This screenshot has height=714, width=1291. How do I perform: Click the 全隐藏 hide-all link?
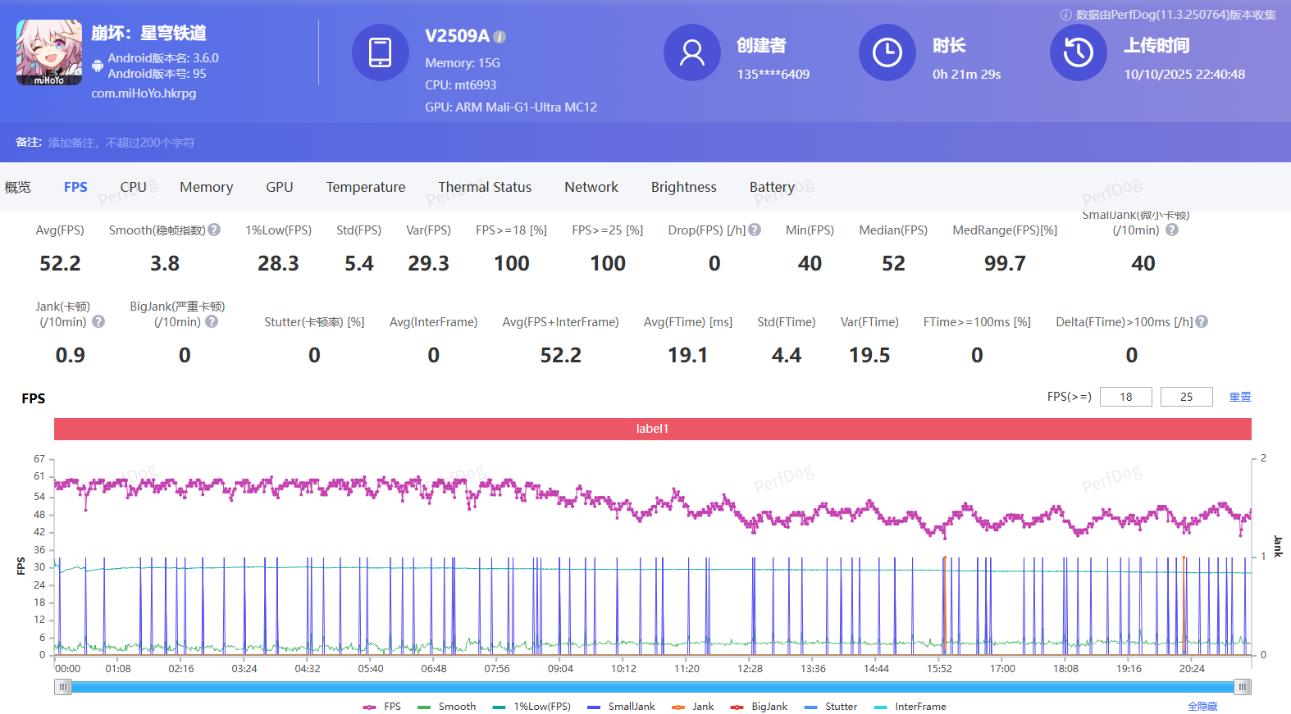click(x=1202, y=706)
